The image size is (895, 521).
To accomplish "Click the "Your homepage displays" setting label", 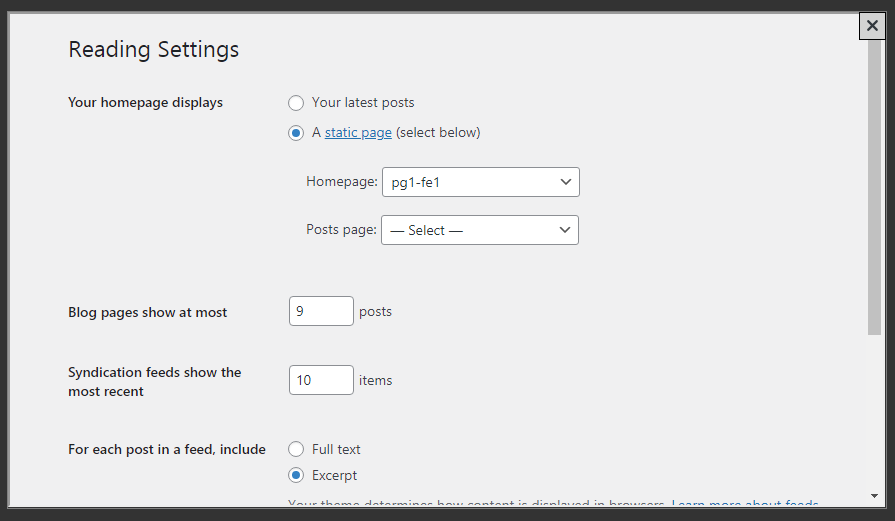I will [x=145, y=103].
